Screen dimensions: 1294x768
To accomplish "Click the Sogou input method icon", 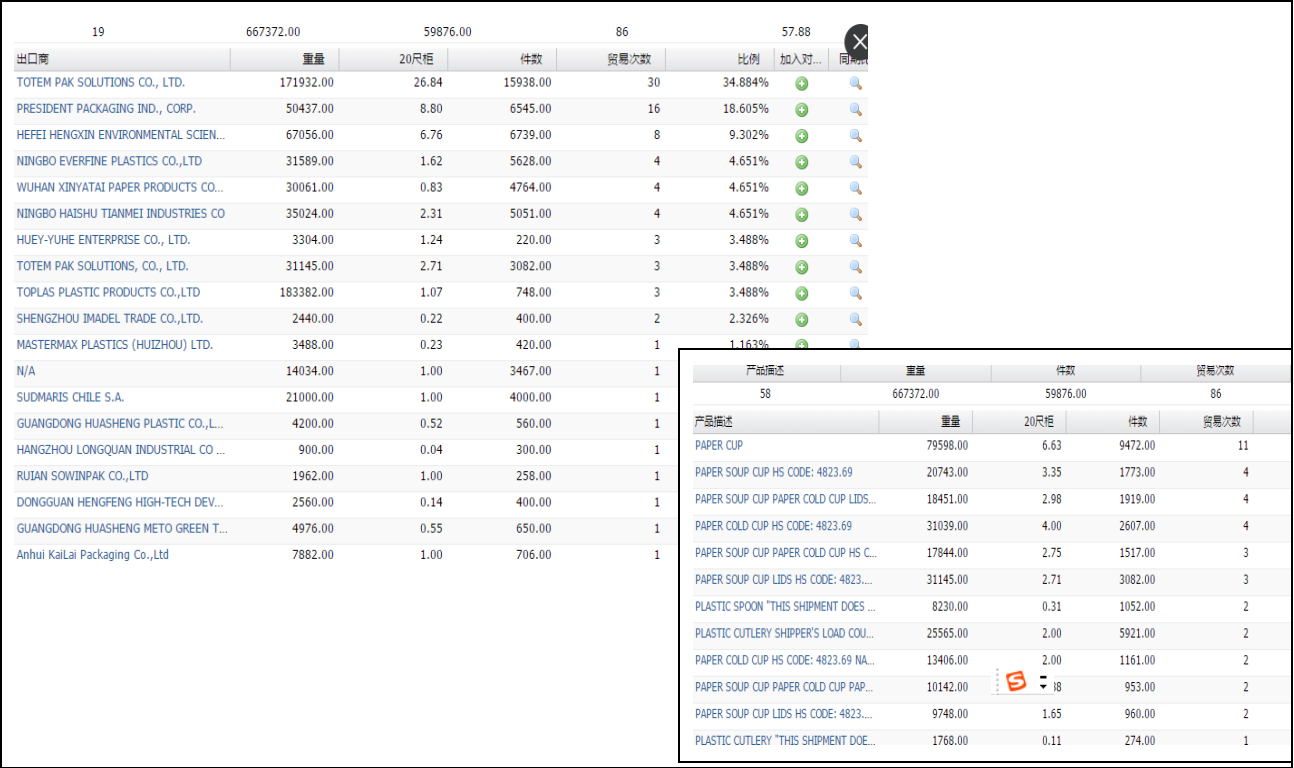I will (x=1016, y=682).
